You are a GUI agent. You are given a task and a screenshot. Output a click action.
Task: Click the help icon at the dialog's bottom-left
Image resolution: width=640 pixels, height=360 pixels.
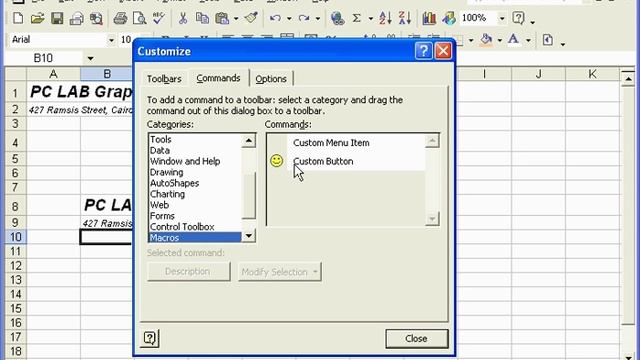click(x=150, y=338)
